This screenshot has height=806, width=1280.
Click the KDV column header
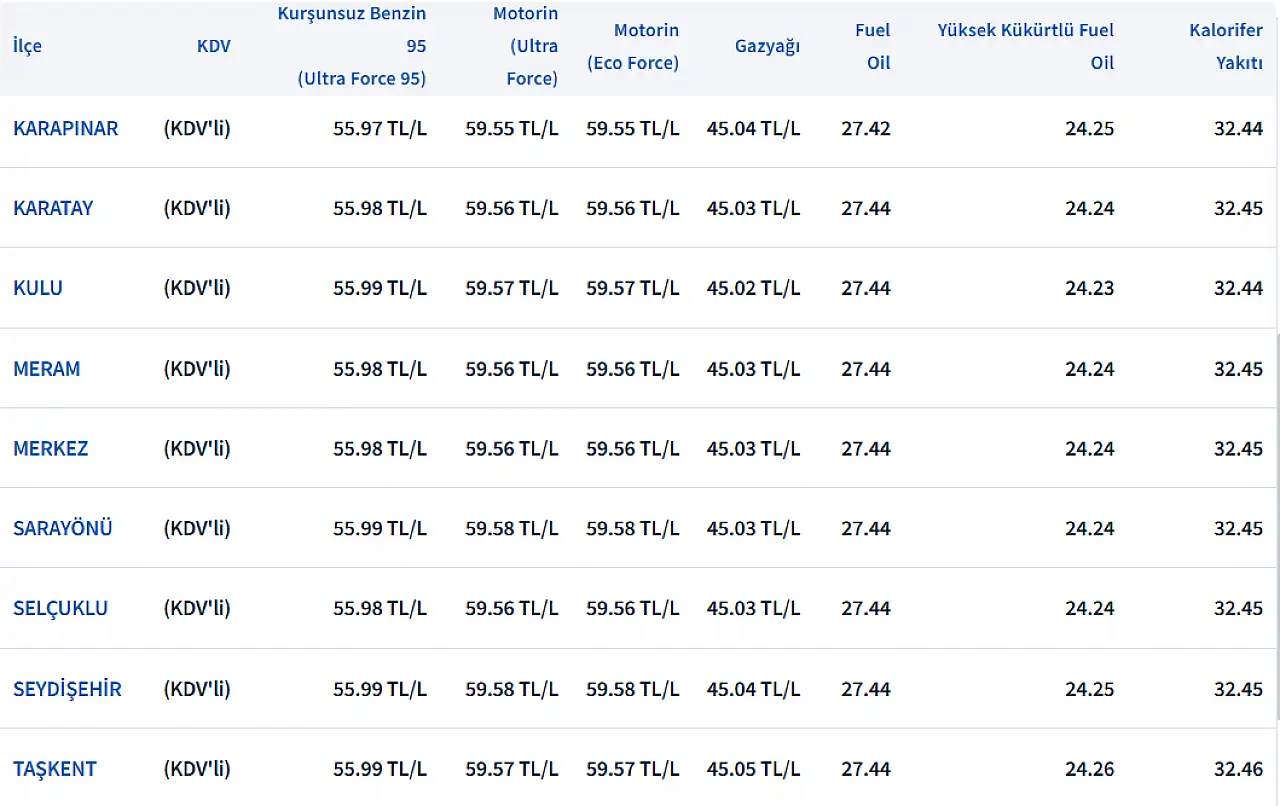coord(213,46)
